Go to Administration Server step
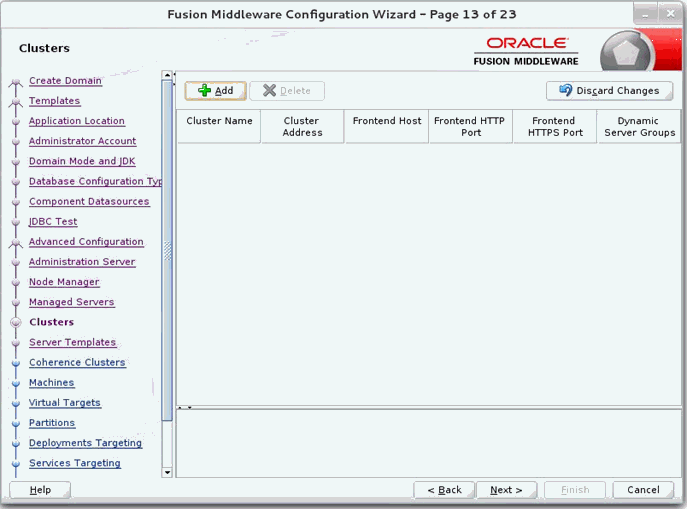 82,262
